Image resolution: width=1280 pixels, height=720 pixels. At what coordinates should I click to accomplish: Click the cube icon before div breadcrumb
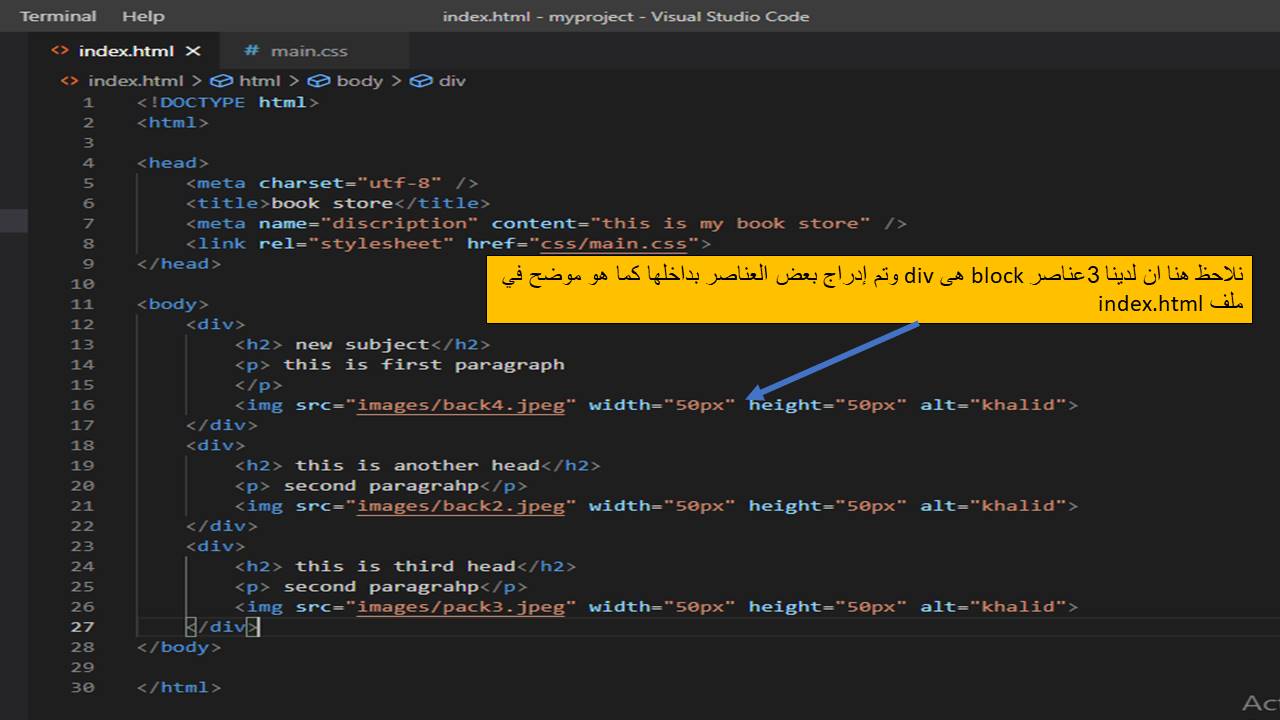421,81
